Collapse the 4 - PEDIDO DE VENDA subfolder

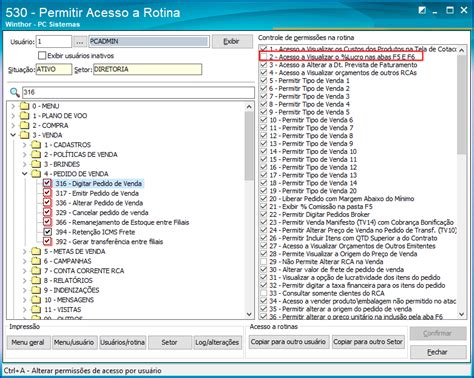tap(25, 174)
